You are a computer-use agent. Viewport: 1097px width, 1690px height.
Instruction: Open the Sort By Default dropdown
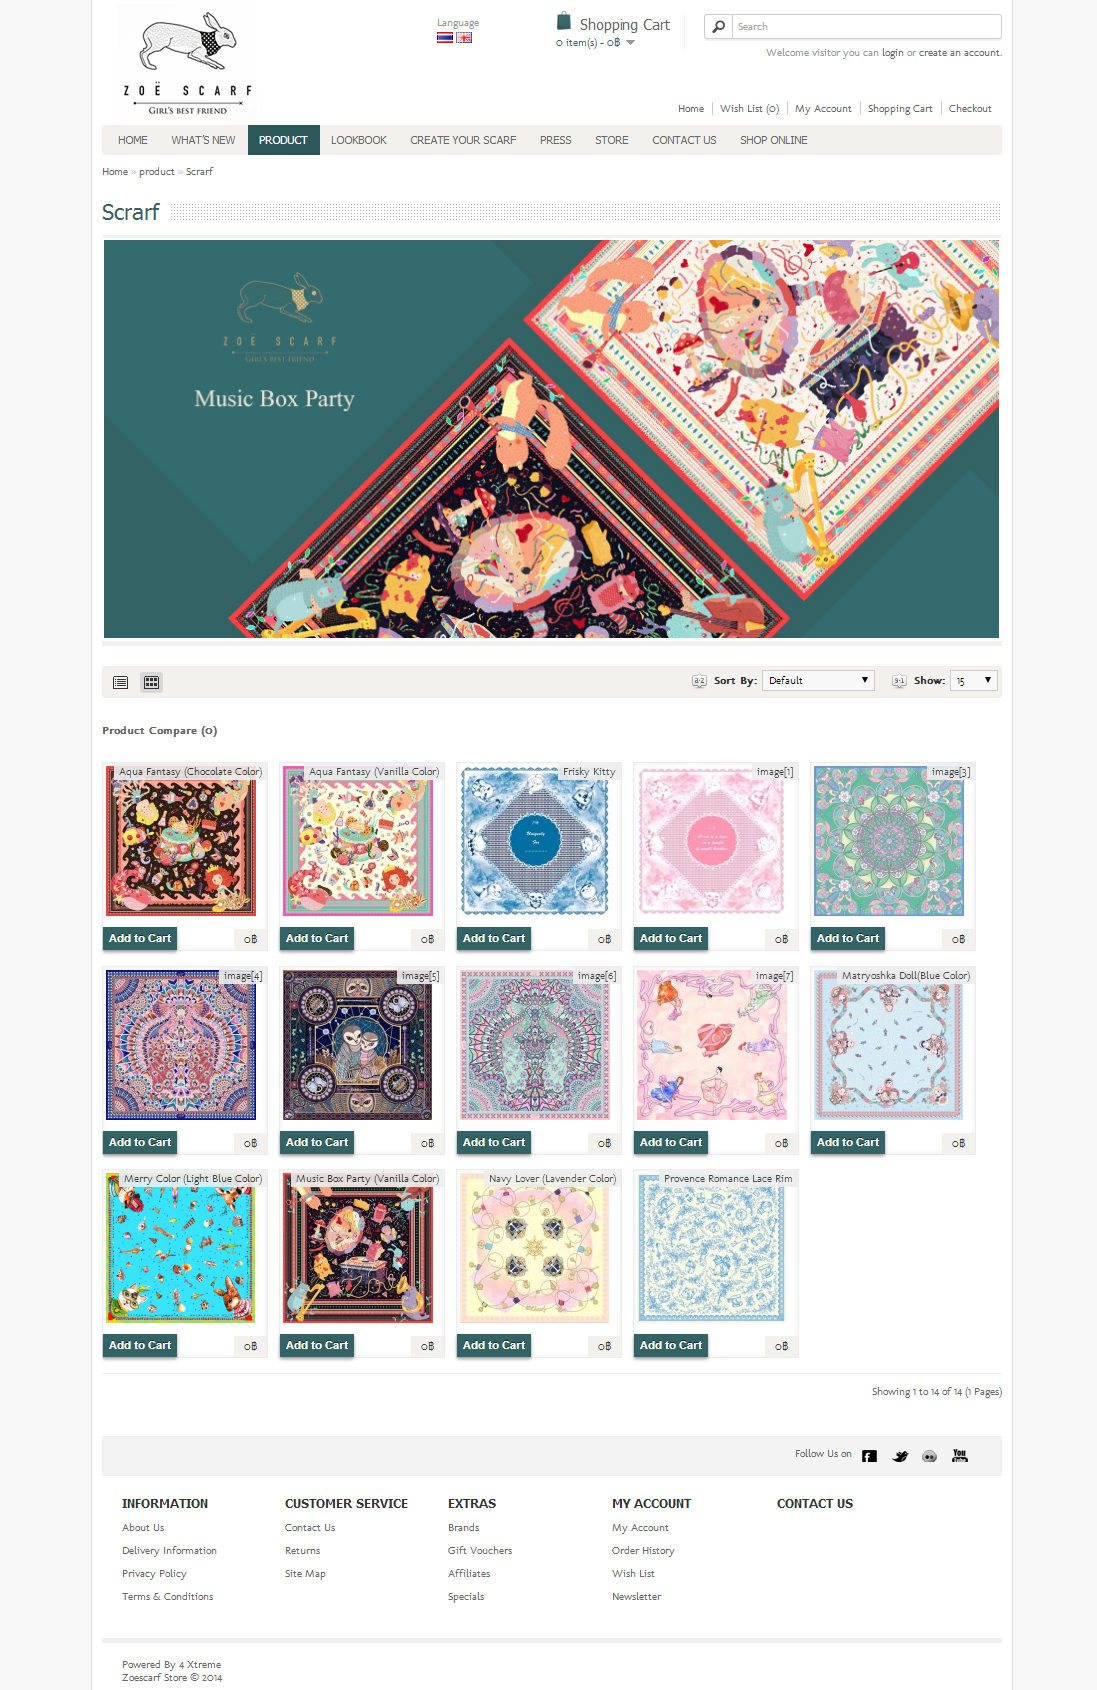[818, 680]
